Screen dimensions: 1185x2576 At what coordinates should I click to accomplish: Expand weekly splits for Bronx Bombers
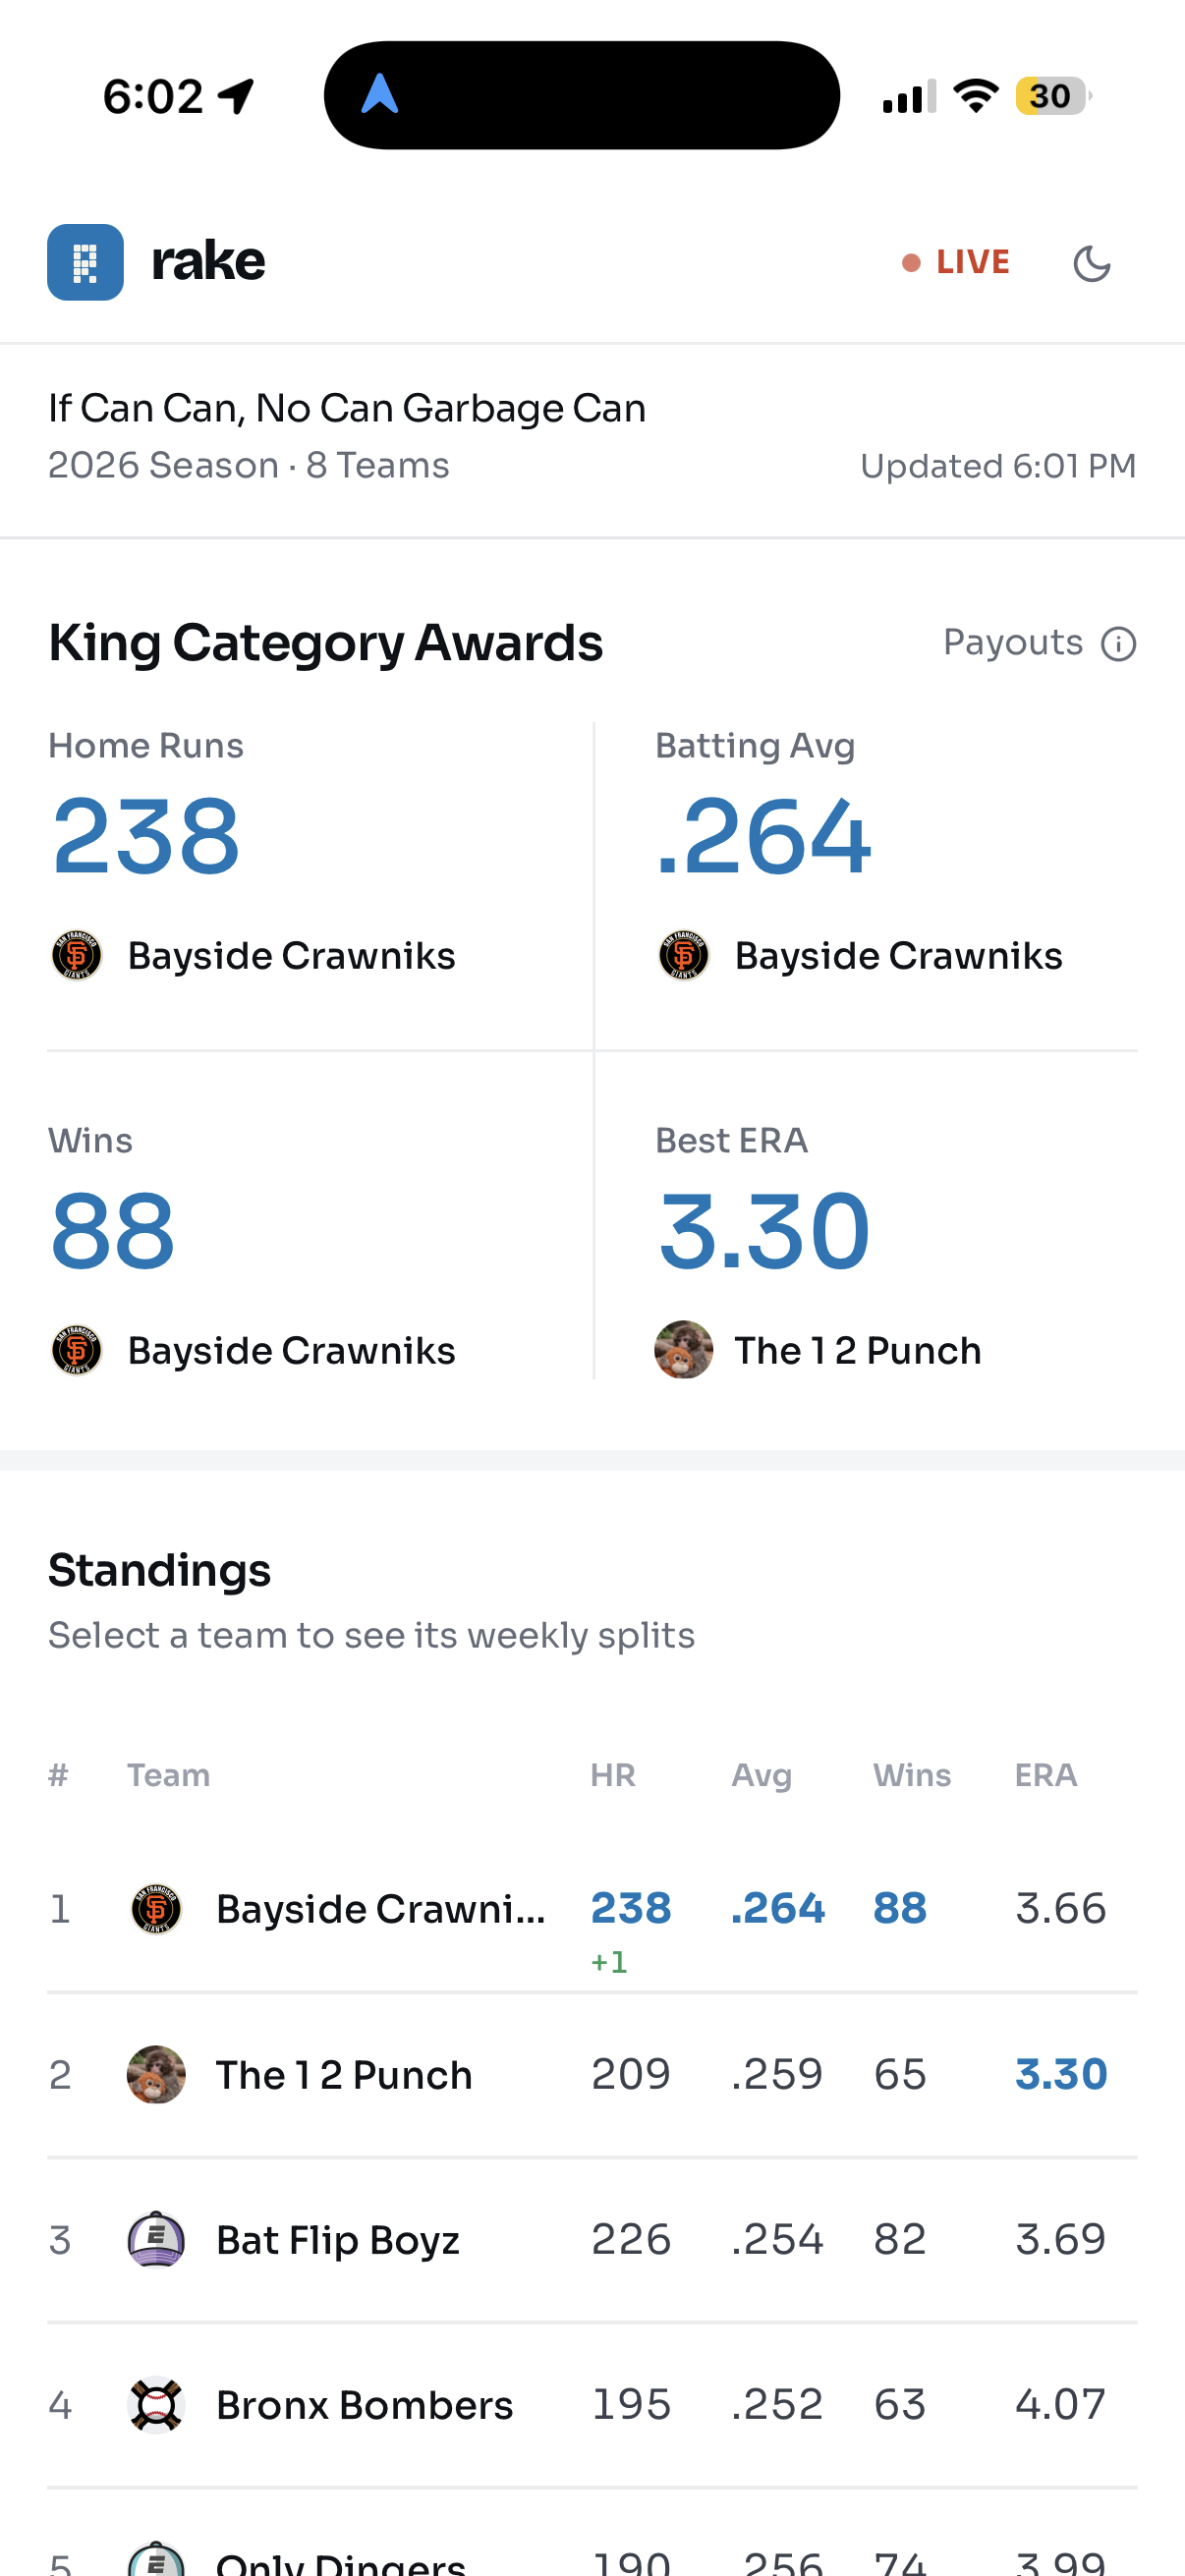coord(592,2404)
